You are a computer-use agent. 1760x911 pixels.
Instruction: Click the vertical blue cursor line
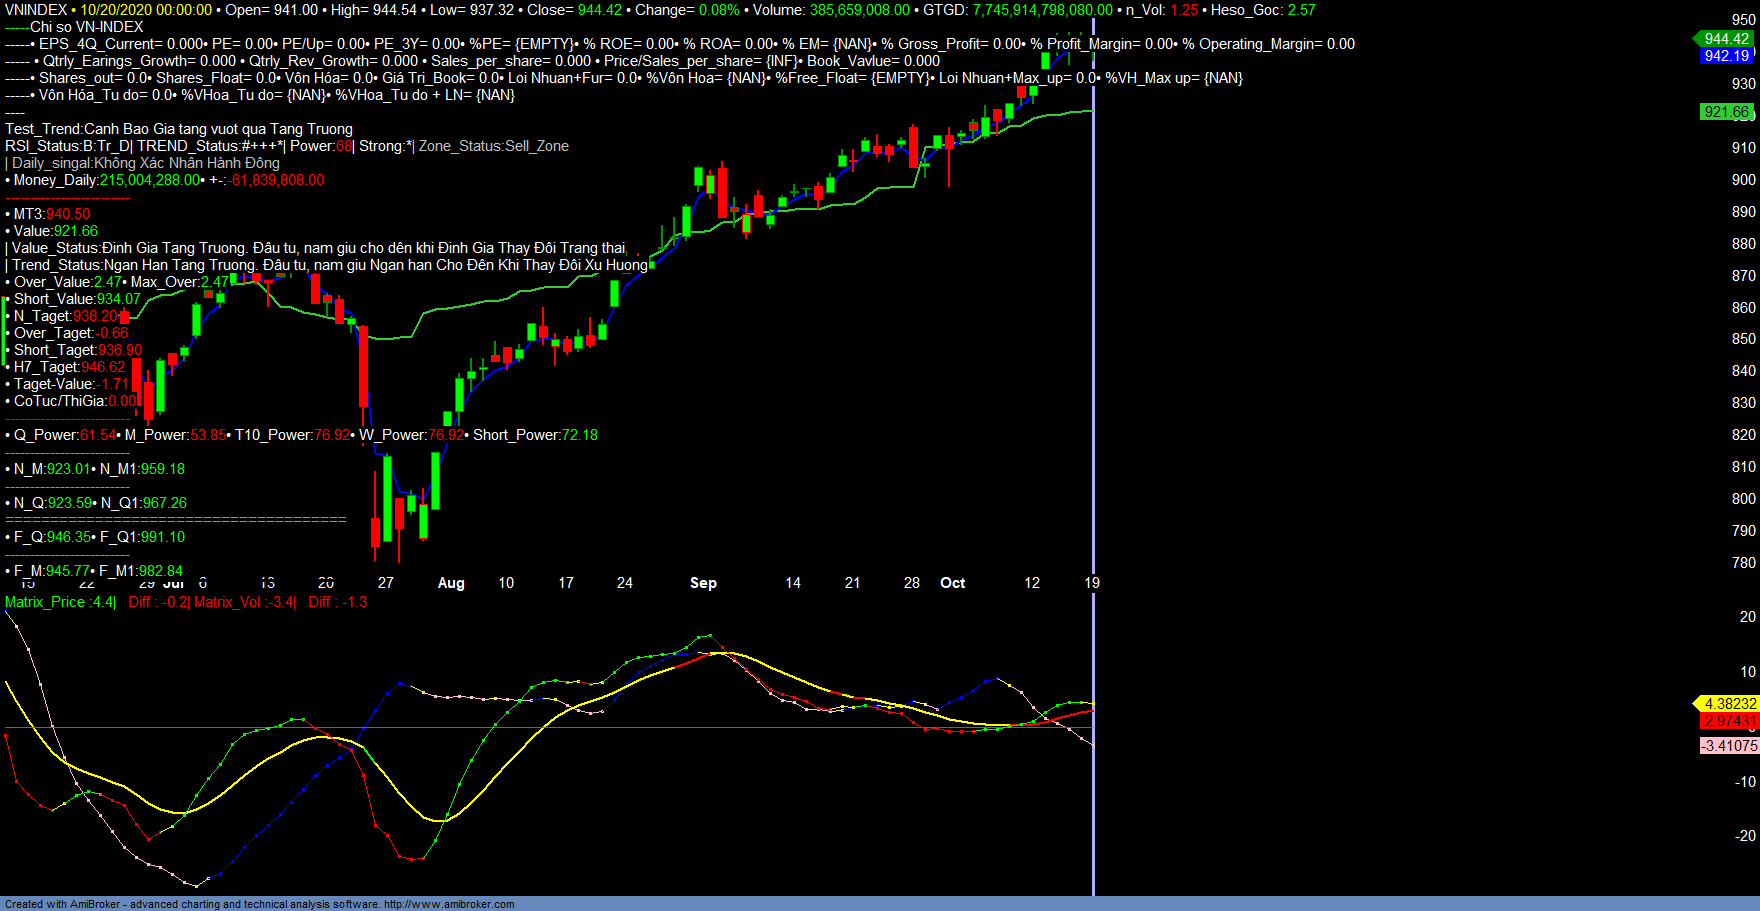[x=1093, y=400]
